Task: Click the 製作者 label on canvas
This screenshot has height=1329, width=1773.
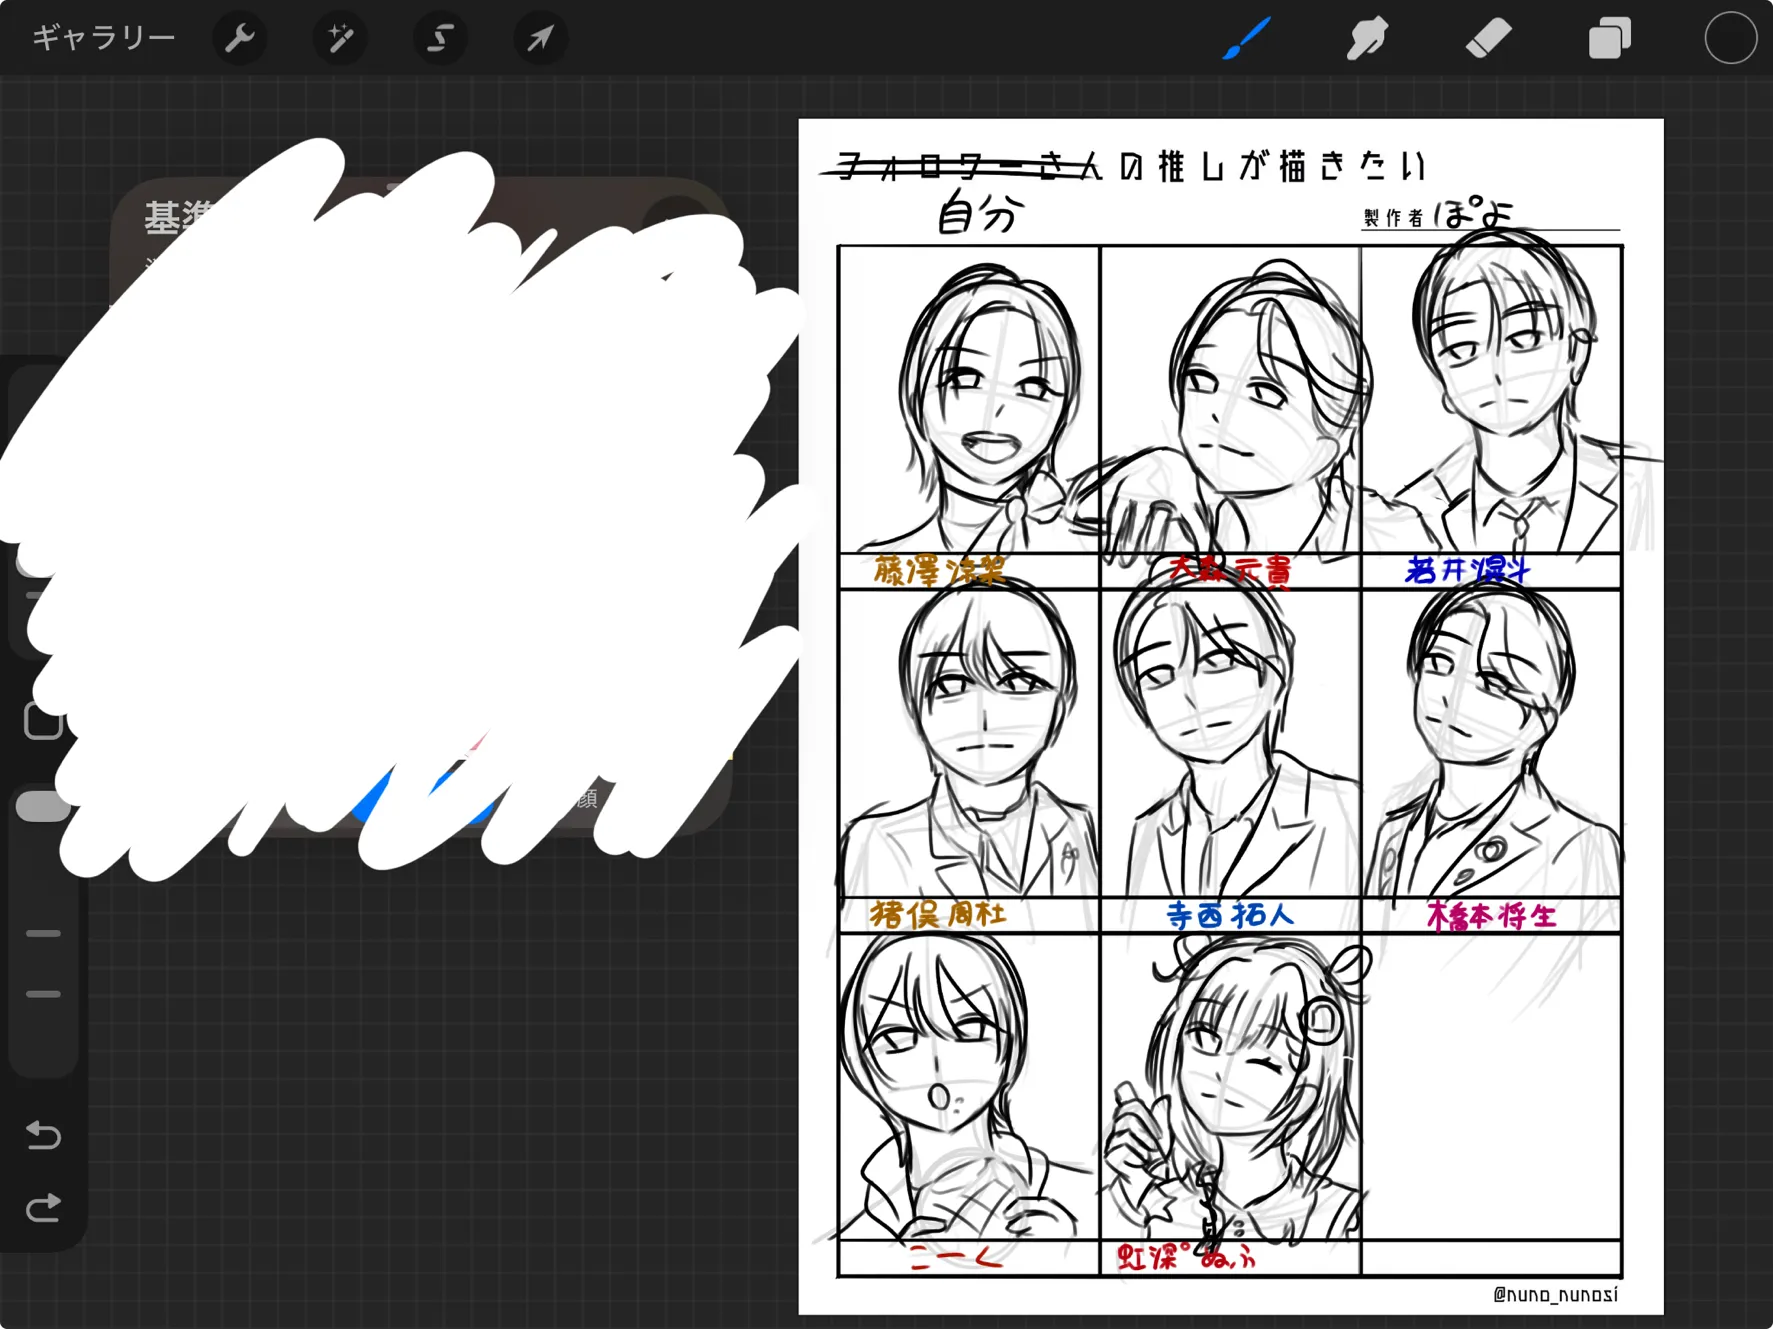Action: (x=1393, y=218)
